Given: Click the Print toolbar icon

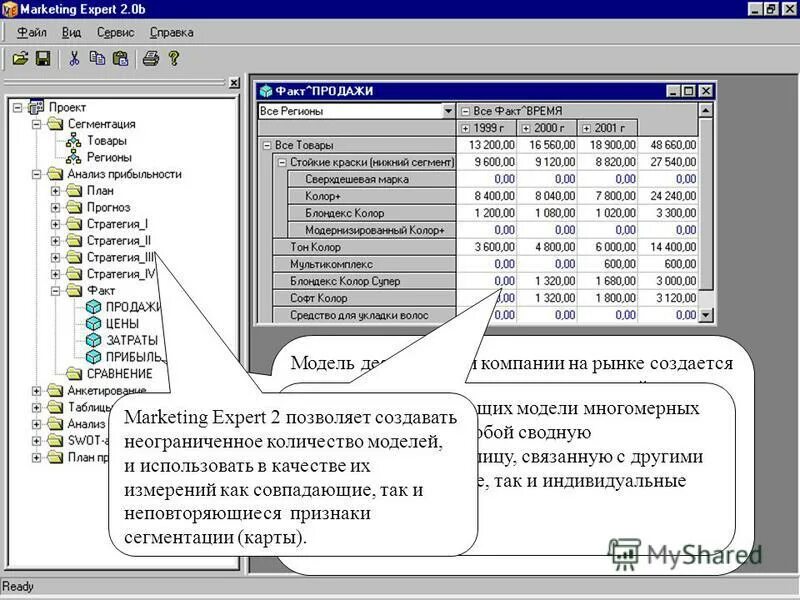Looking at the screenshot, I should pyautogui.click(x=151, y=59).
